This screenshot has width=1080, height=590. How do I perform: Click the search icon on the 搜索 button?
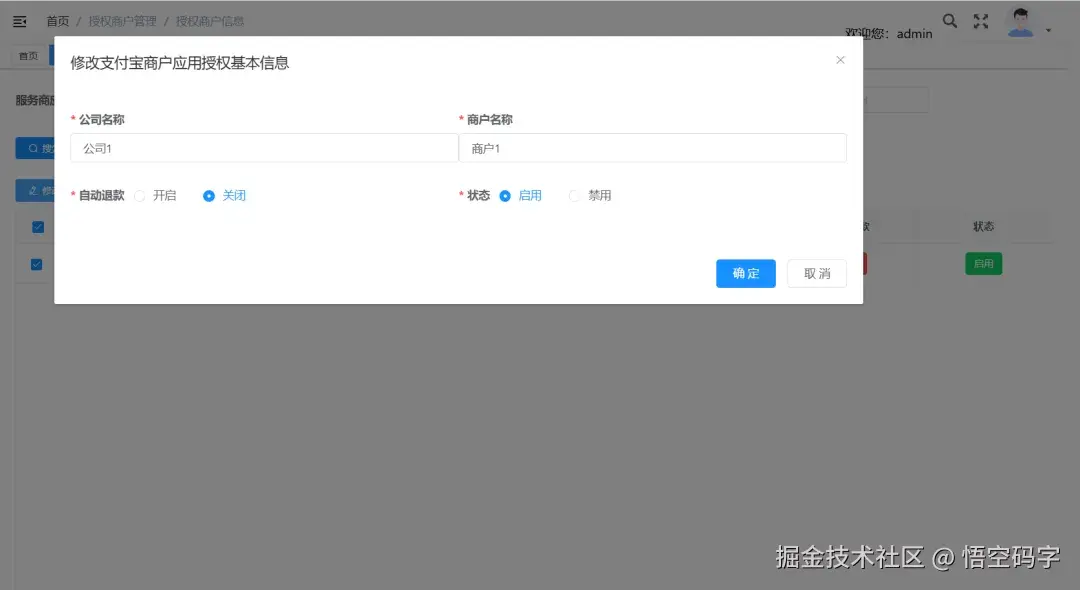click(33, 147)
